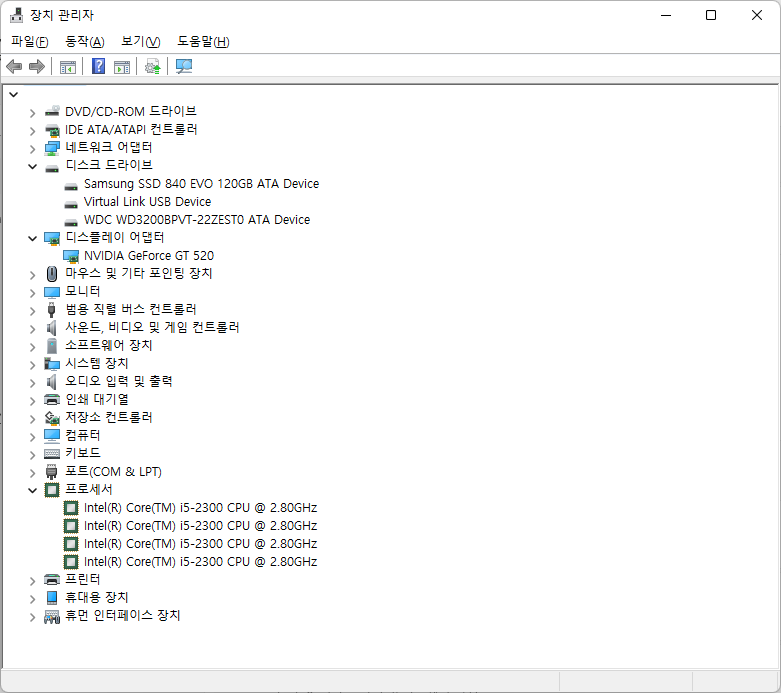Click the mouse icon for 마우스 및 기타 포인팅 장치
781x693 pixels.
click(x=52, y=274)
